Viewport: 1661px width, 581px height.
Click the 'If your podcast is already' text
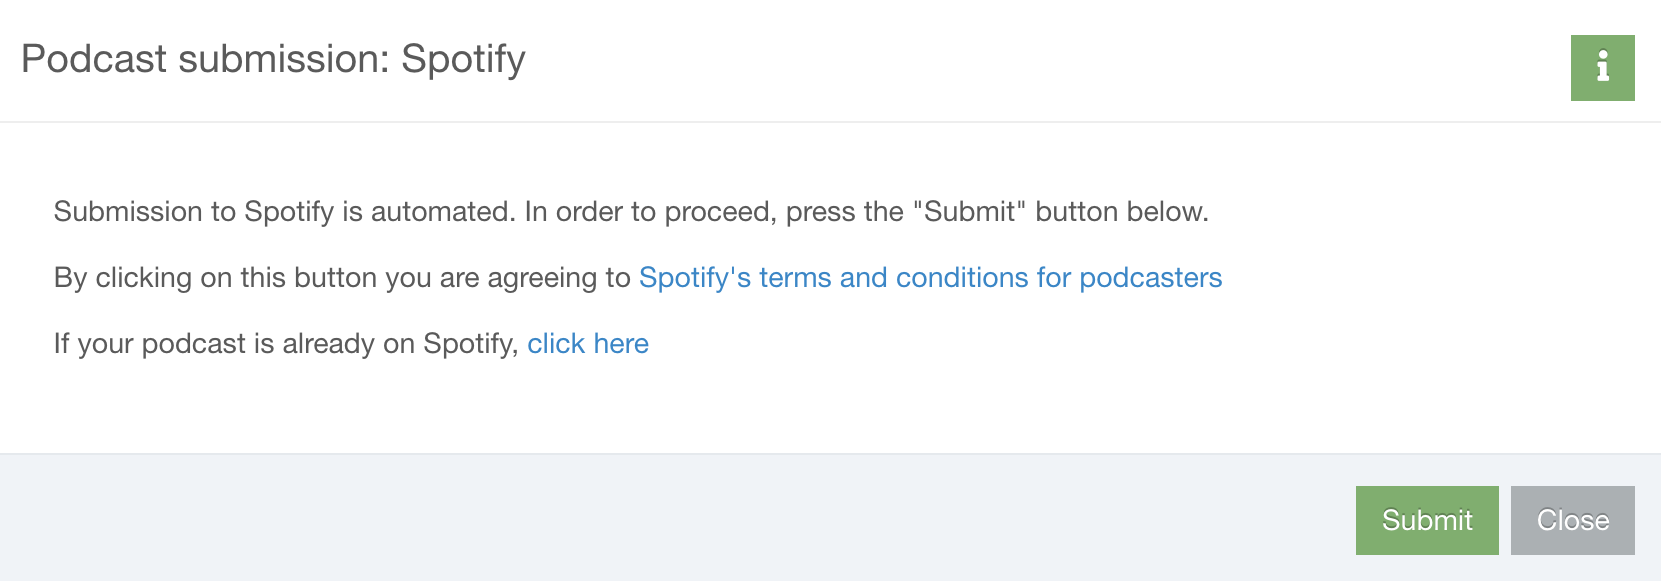[x=286, y=344]
